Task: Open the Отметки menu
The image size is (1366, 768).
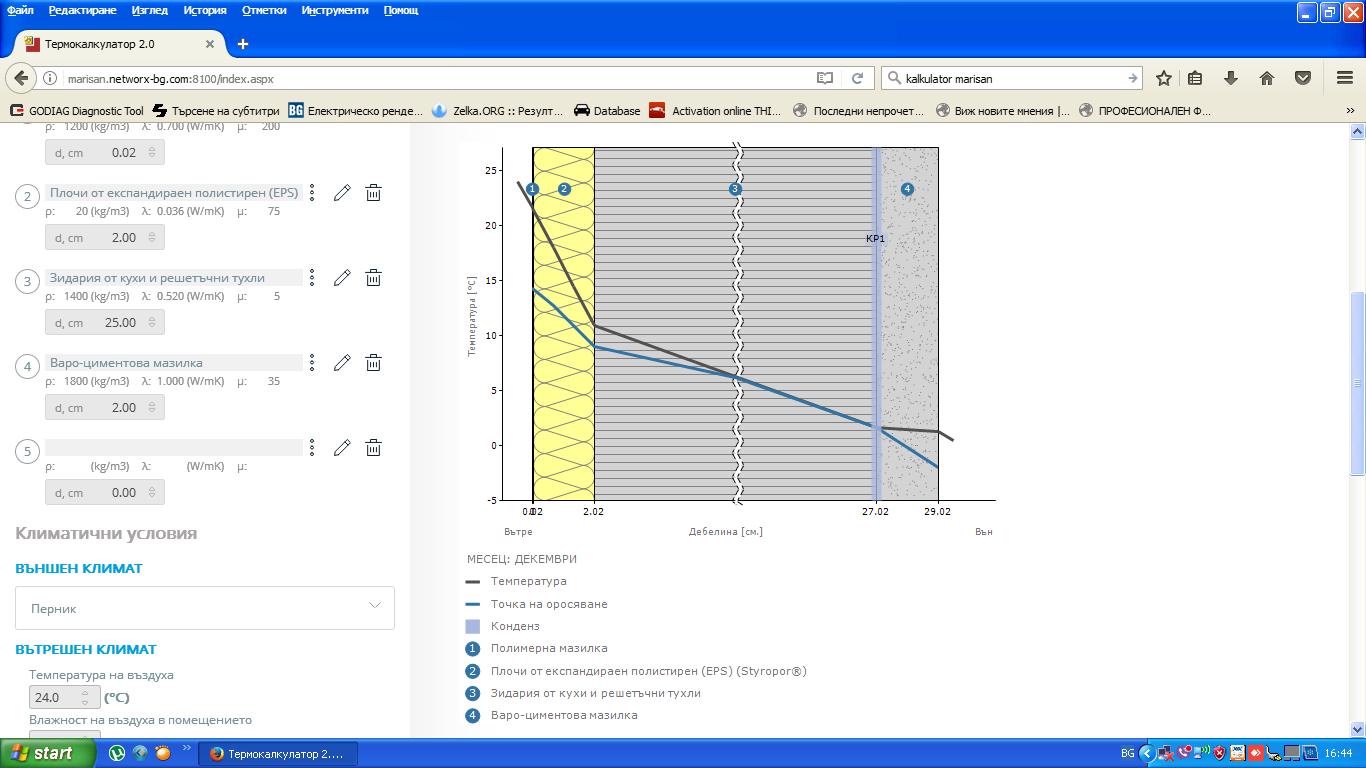Action: pos(264,10)
